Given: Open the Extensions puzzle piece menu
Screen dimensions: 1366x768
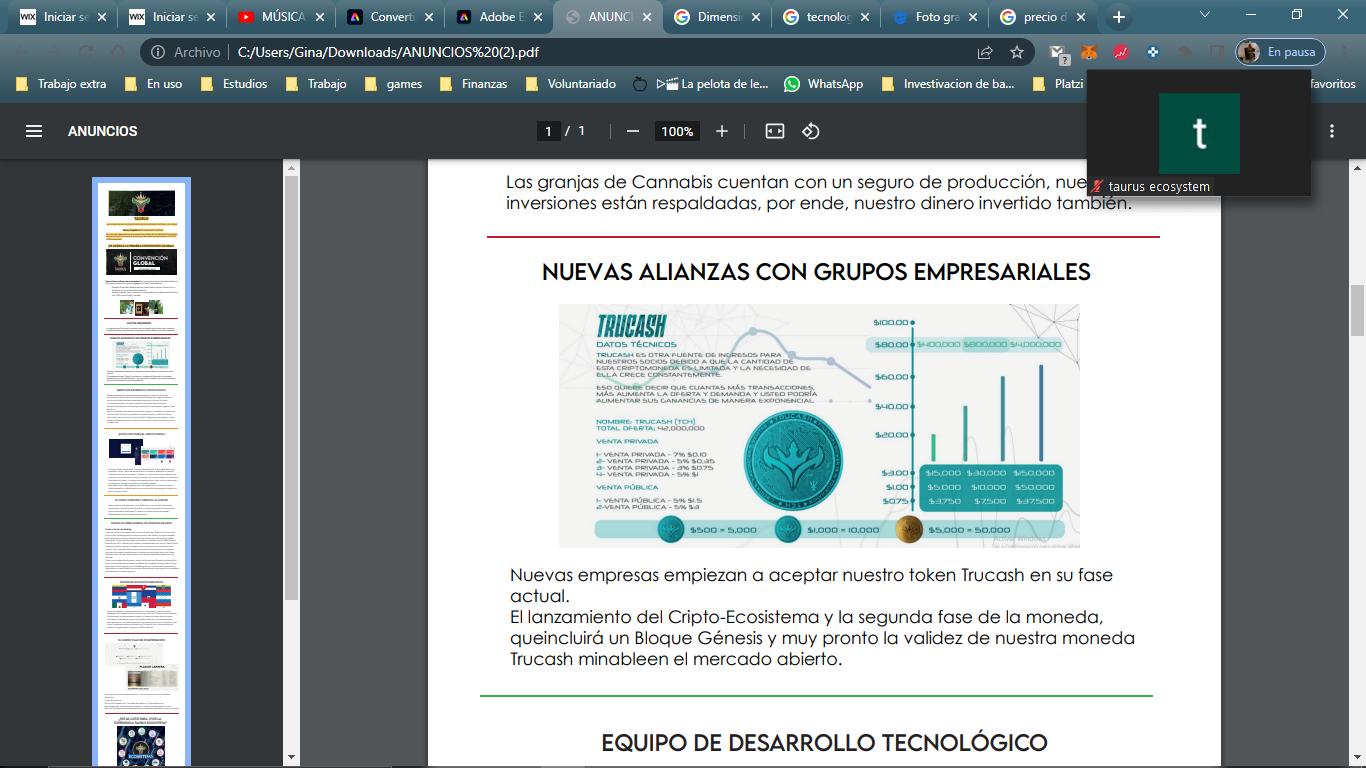Looking at the screenshot, I should pyautogui.click(x=1185, y=52).
